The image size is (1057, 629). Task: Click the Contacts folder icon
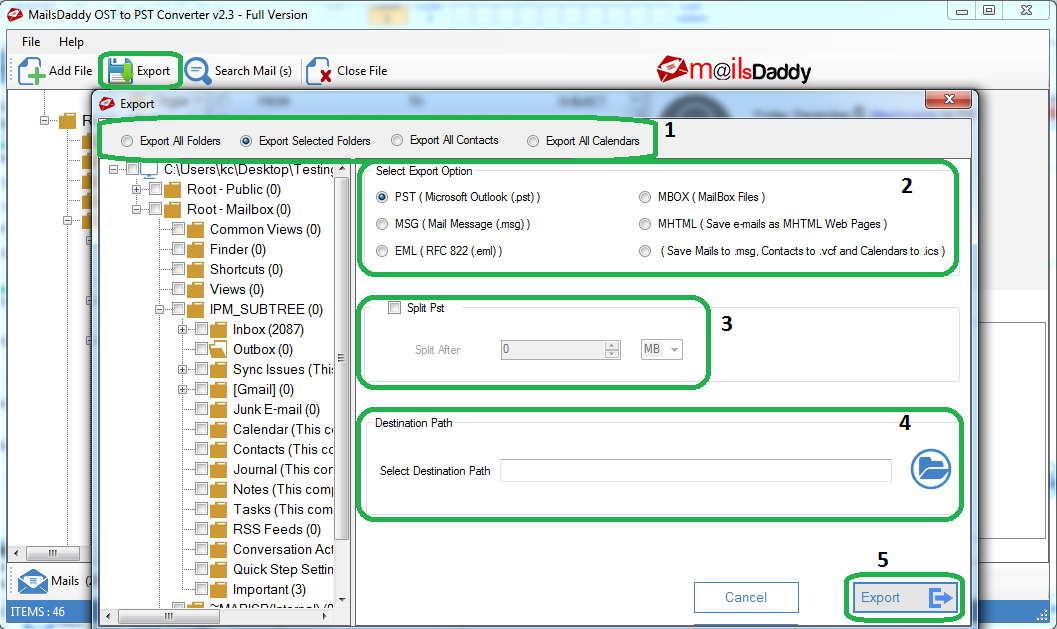pyautogui.click(x=218, y=450)
